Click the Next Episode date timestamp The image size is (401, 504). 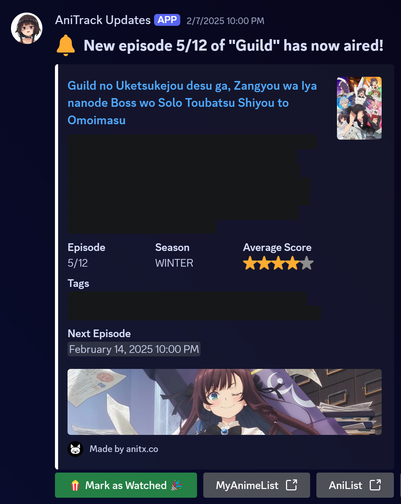(134, 349)
